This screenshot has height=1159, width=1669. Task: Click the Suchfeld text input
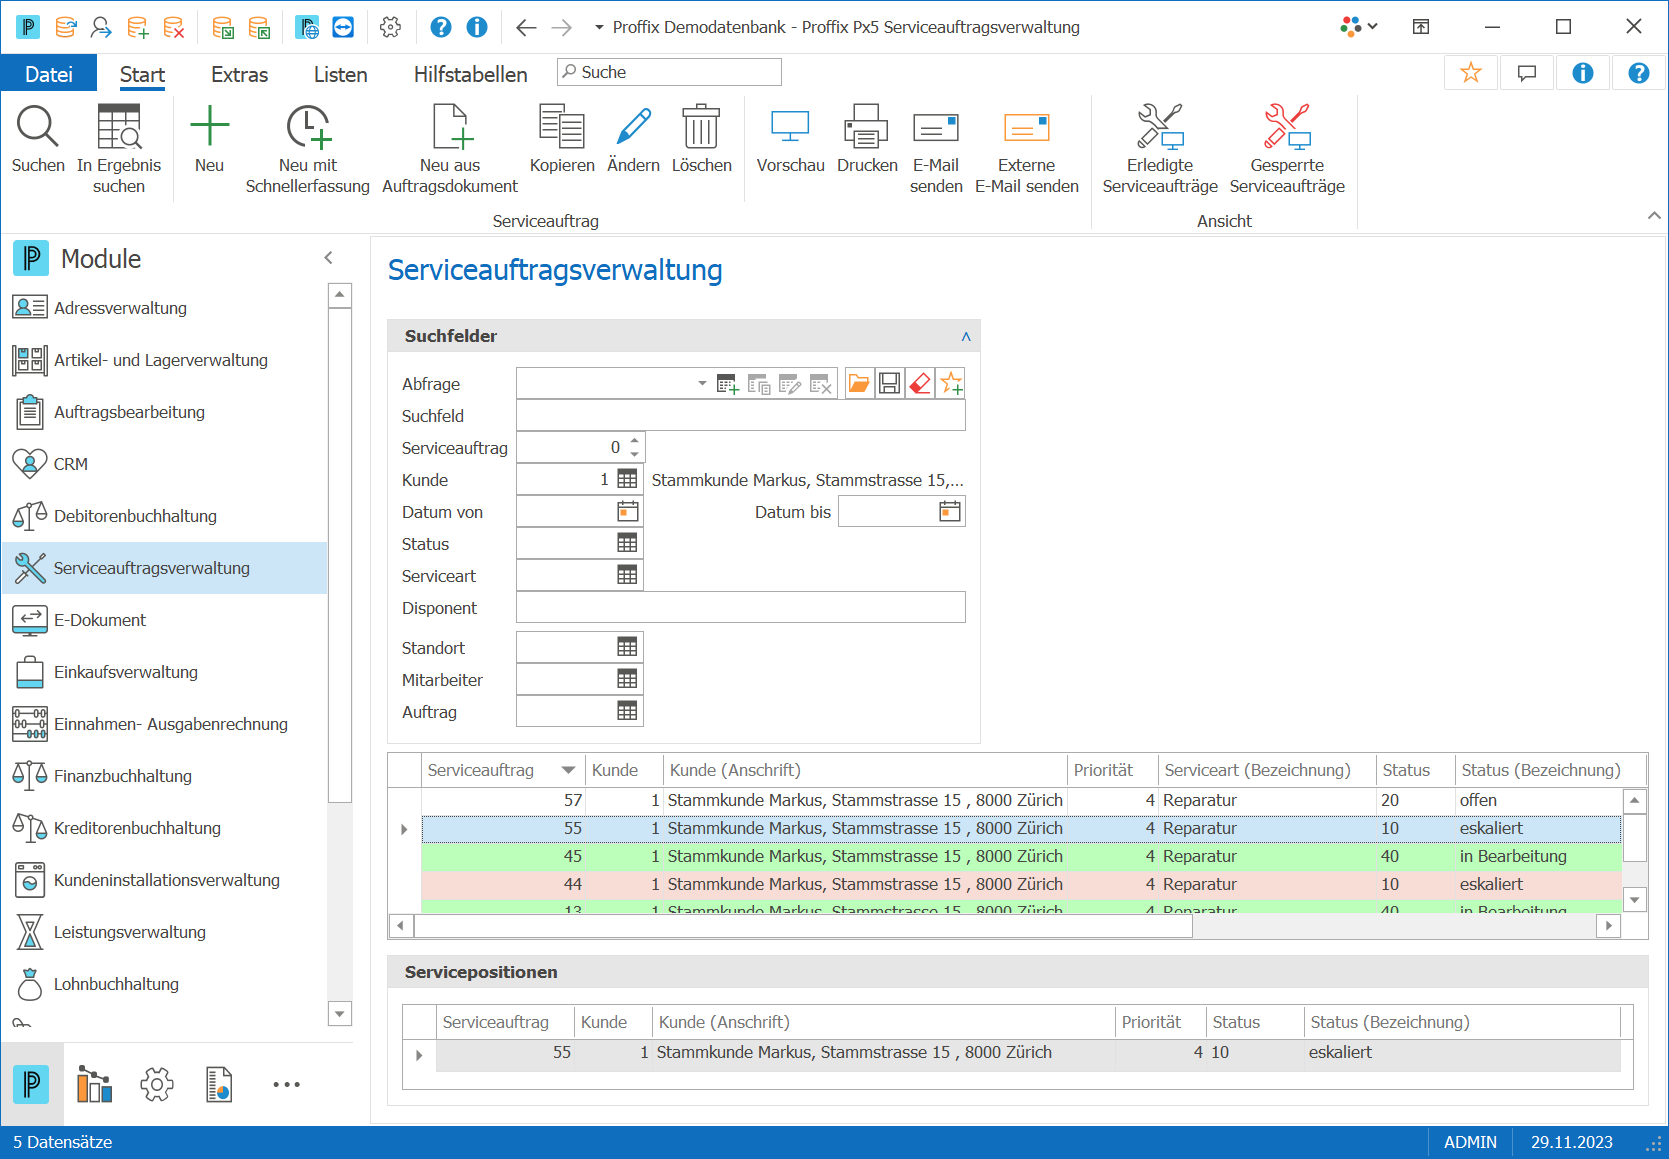[x=740, y=416]
